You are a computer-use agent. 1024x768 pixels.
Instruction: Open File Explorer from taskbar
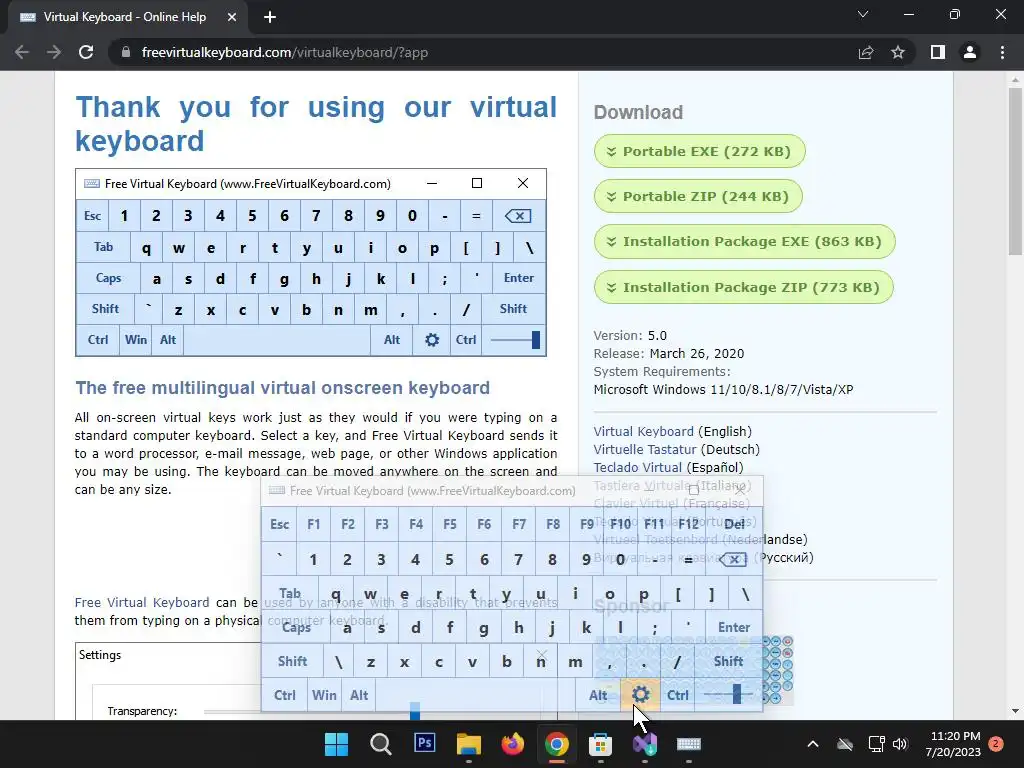(x=468, y=744)
